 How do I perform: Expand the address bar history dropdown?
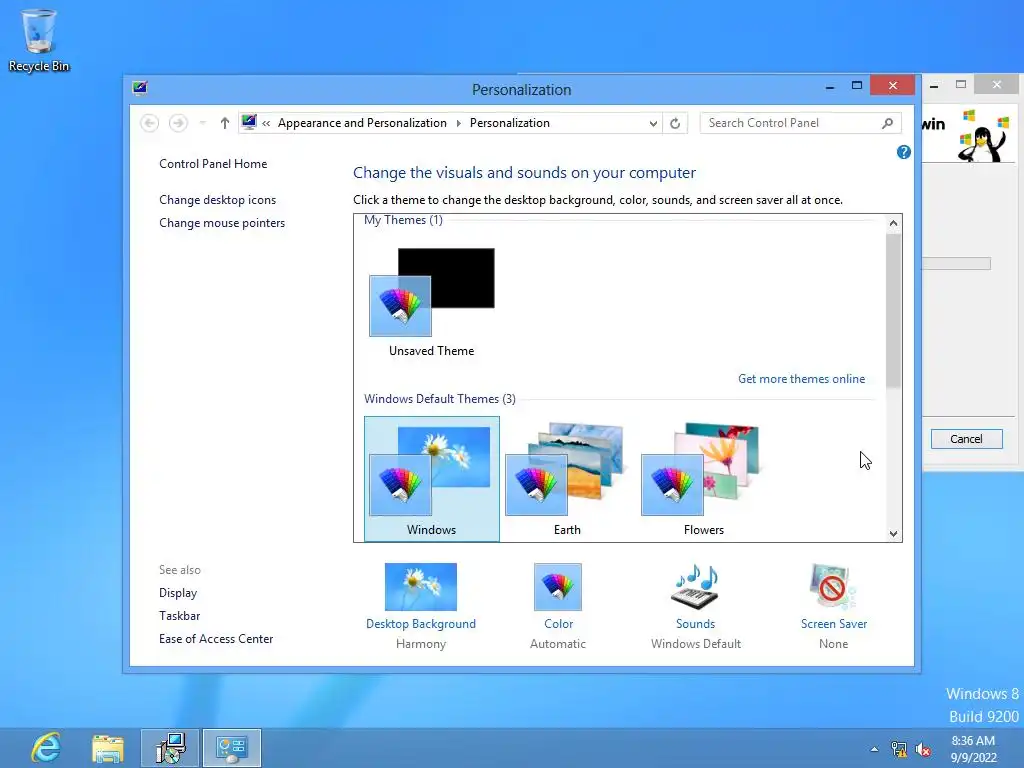point(653,123)
